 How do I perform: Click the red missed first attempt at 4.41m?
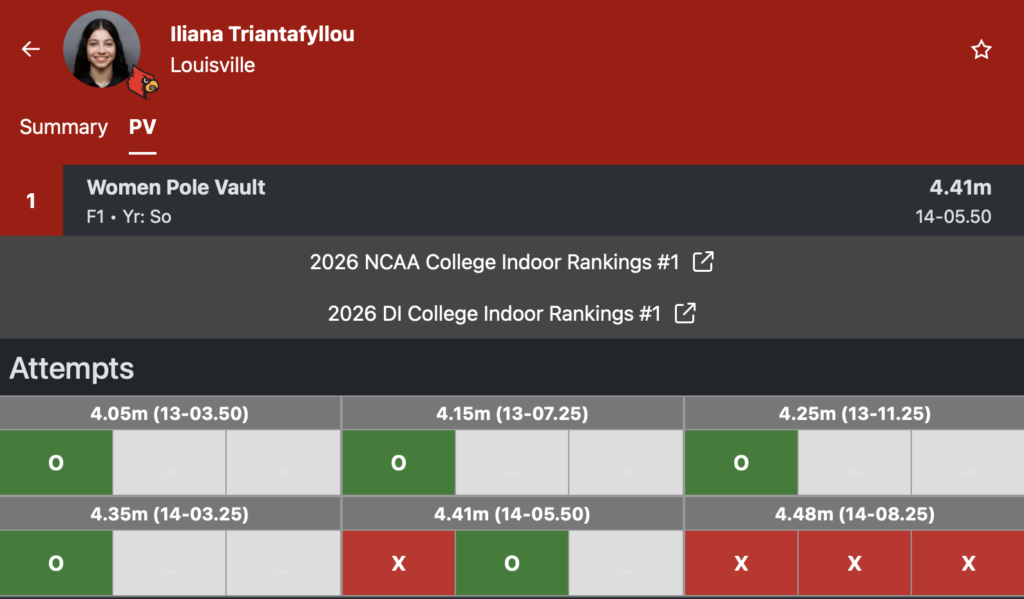point(398,563)
